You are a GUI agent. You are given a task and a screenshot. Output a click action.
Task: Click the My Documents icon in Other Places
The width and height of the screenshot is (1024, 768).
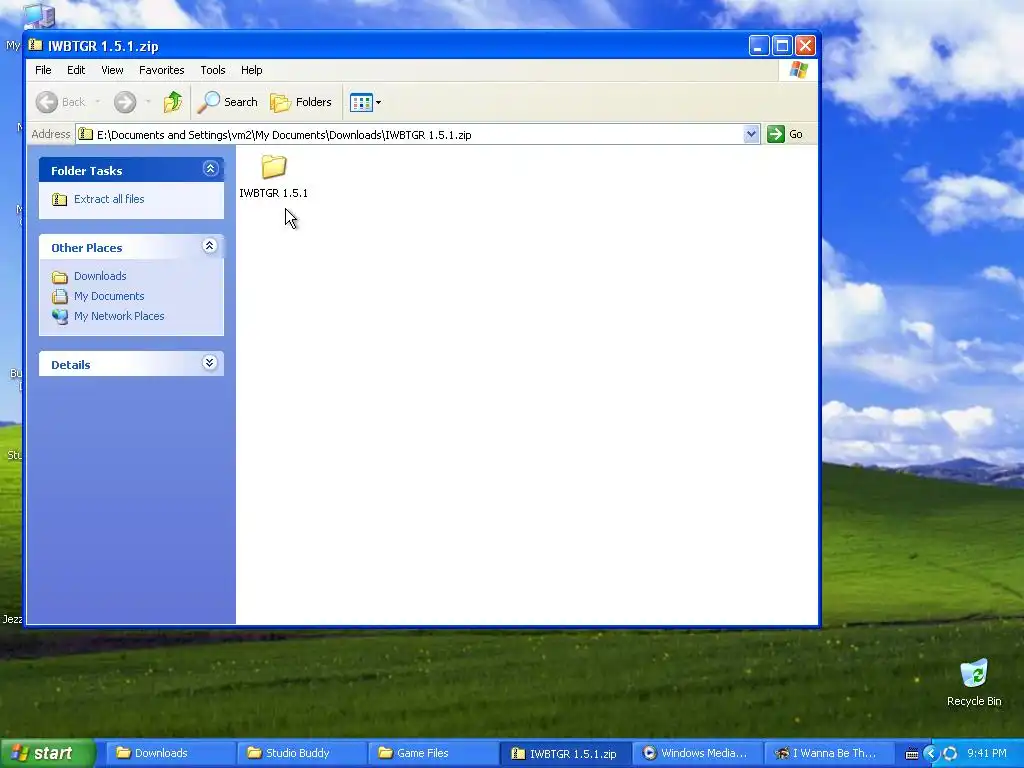point(59,296)
